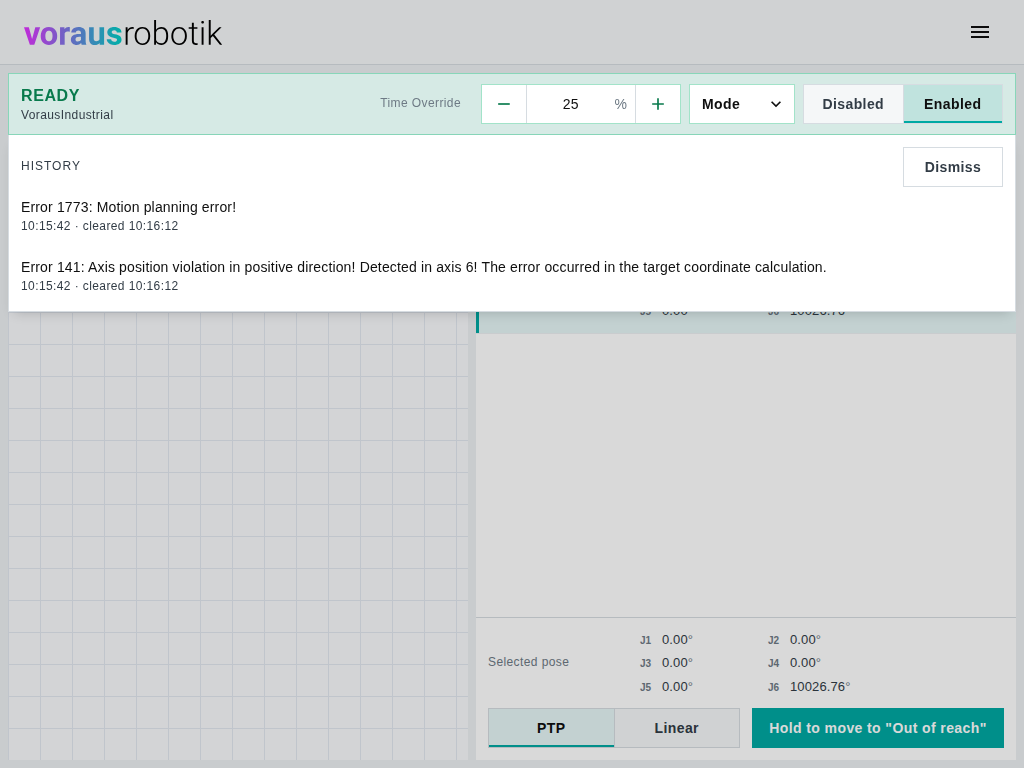Click the J2 value in Selected pose
Image resolution: width=1024 pixels, height=768 pixels.
click(805, 639)
